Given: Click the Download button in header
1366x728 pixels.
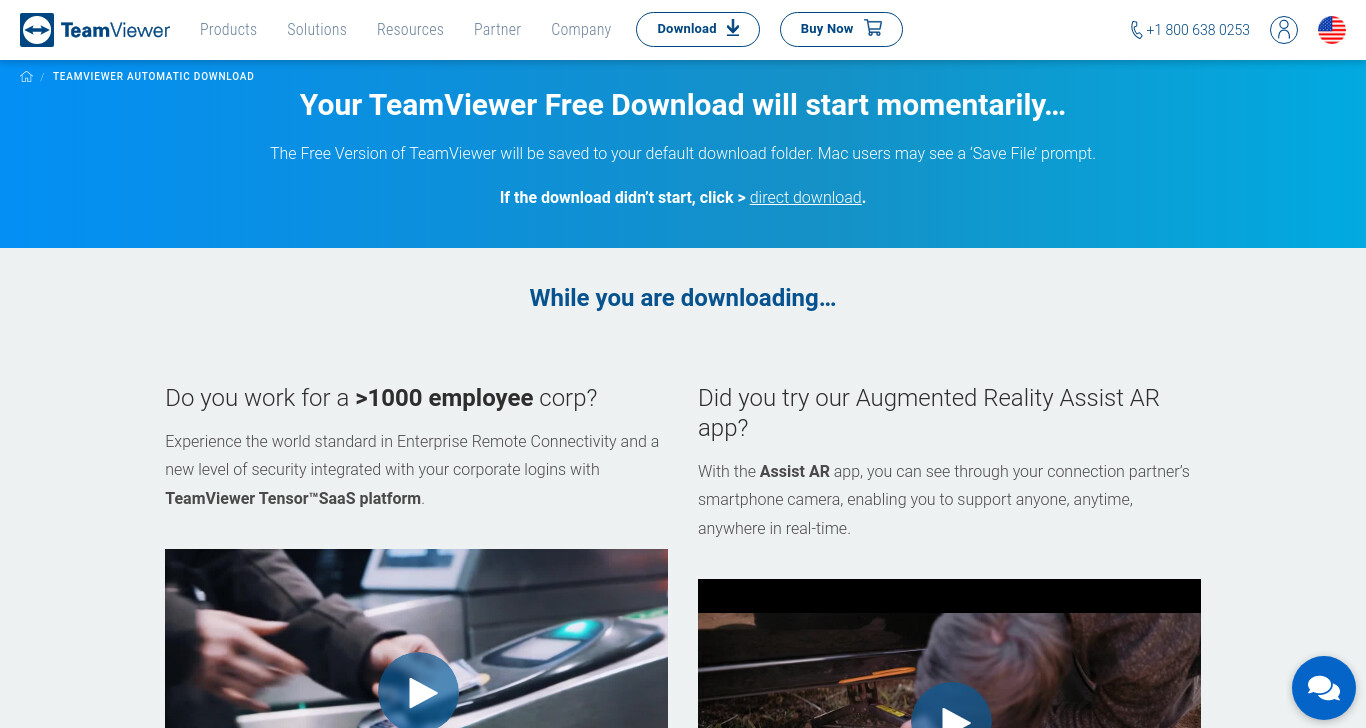Looking at the screenshot, I should pos(698,29).
